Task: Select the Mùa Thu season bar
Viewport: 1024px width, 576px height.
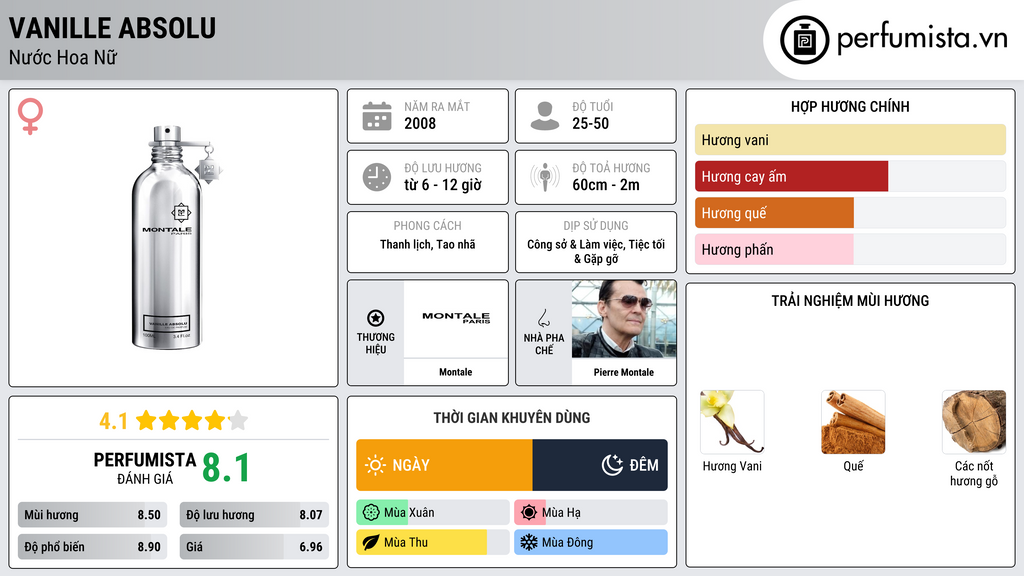Action: (x=432, y=542)
